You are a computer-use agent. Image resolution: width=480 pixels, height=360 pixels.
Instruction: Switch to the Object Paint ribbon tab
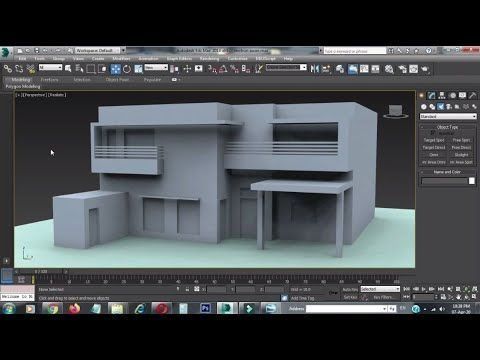tap(117, 80)
